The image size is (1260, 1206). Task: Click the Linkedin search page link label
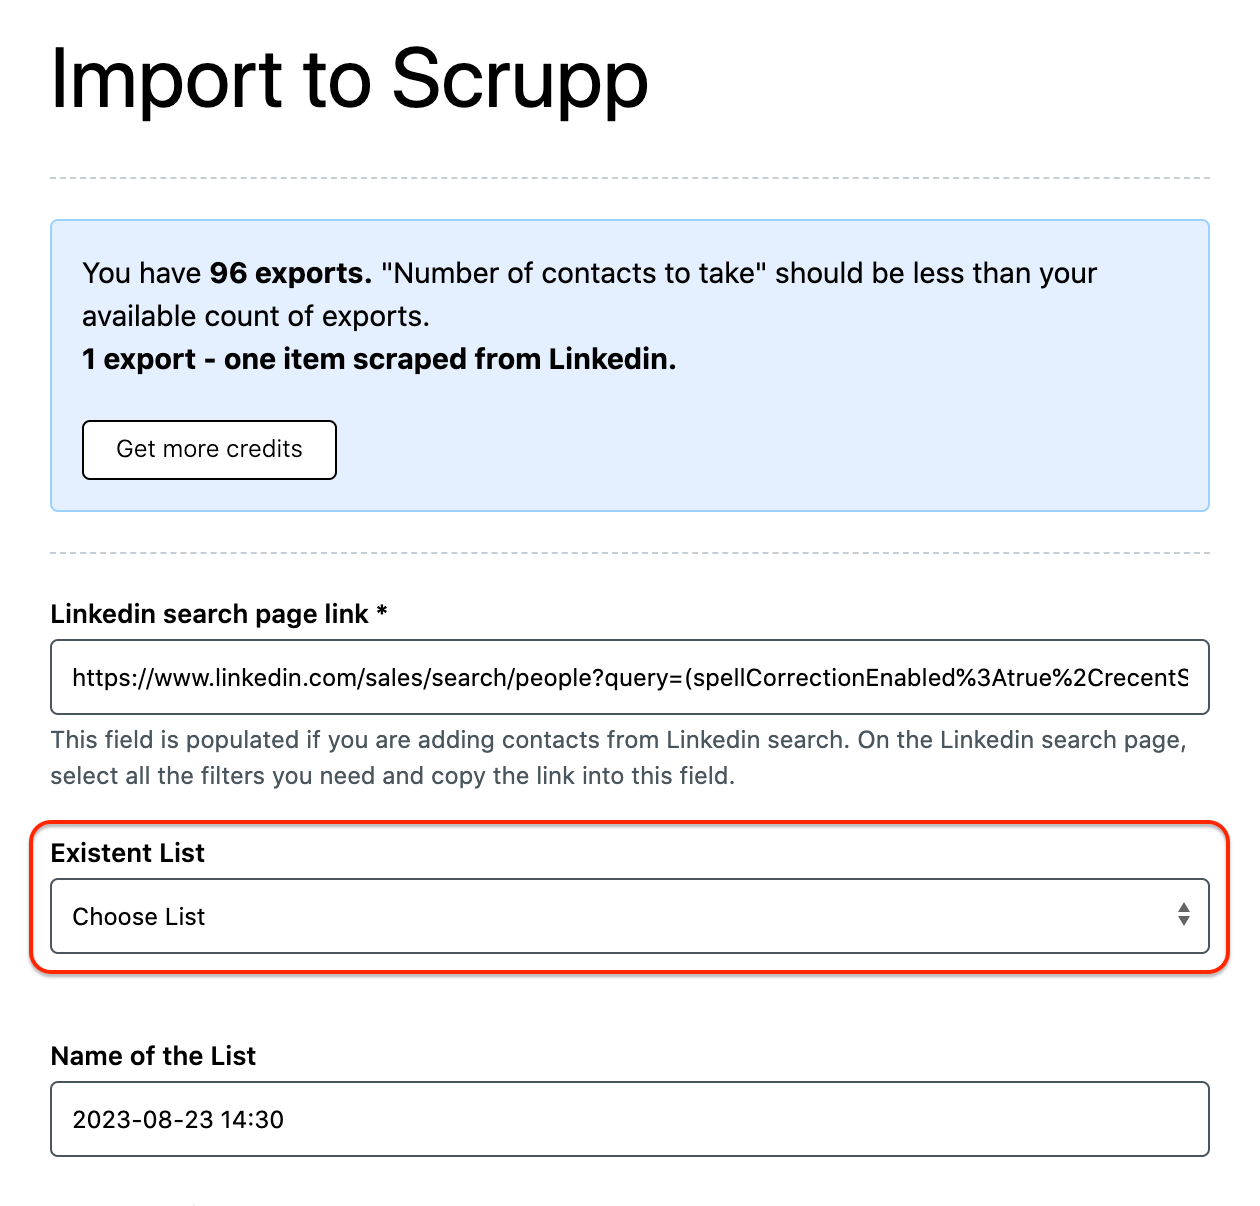click(209, 614)
